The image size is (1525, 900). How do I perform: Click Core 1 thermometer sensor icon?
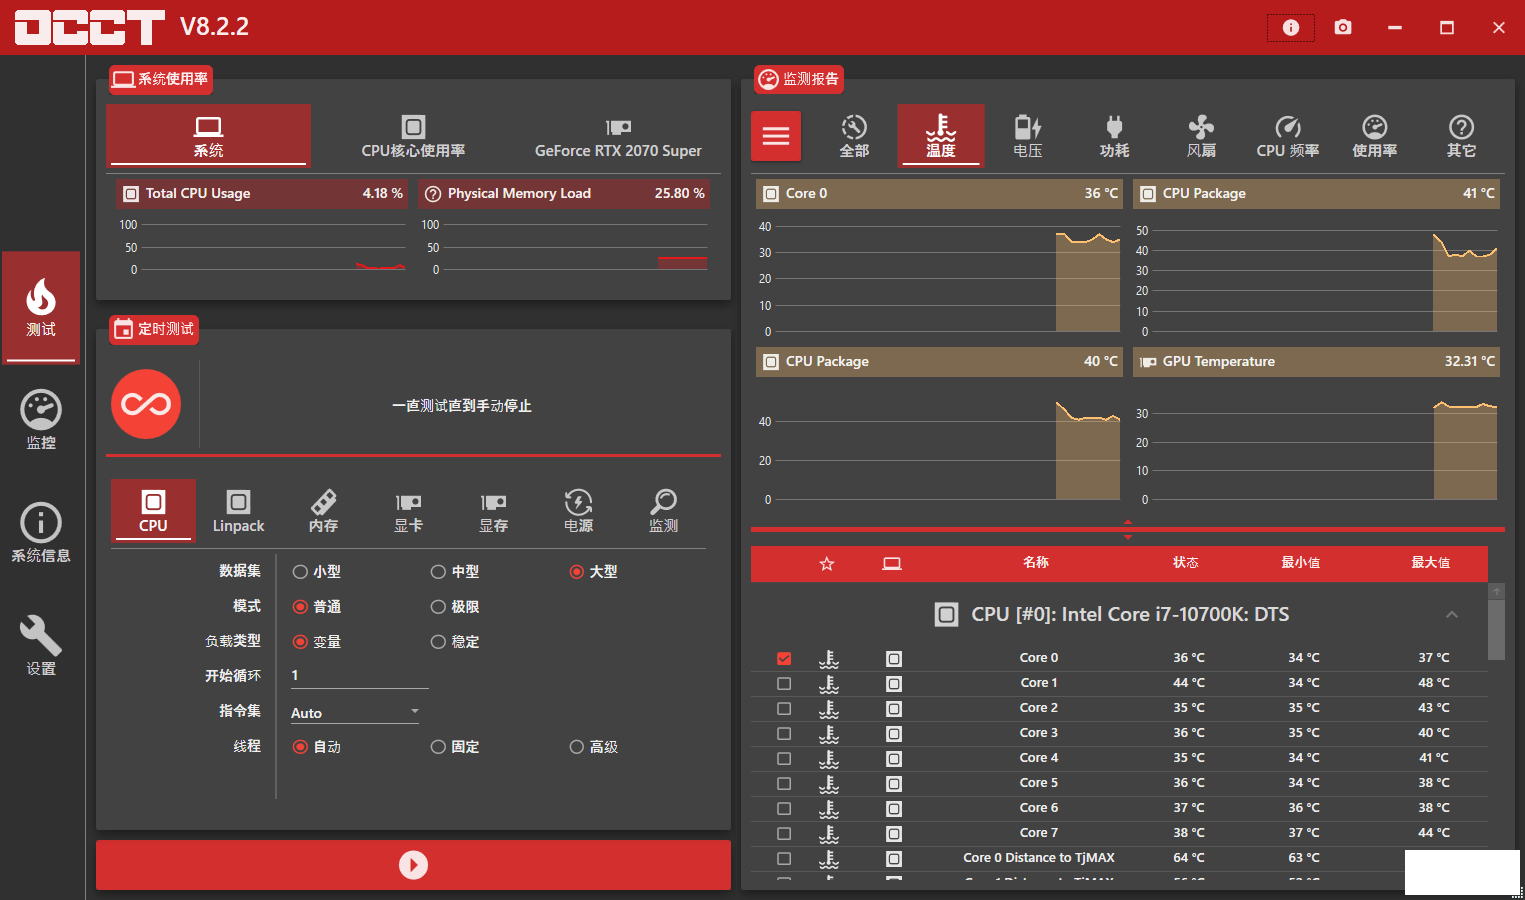tap(829, 684)
